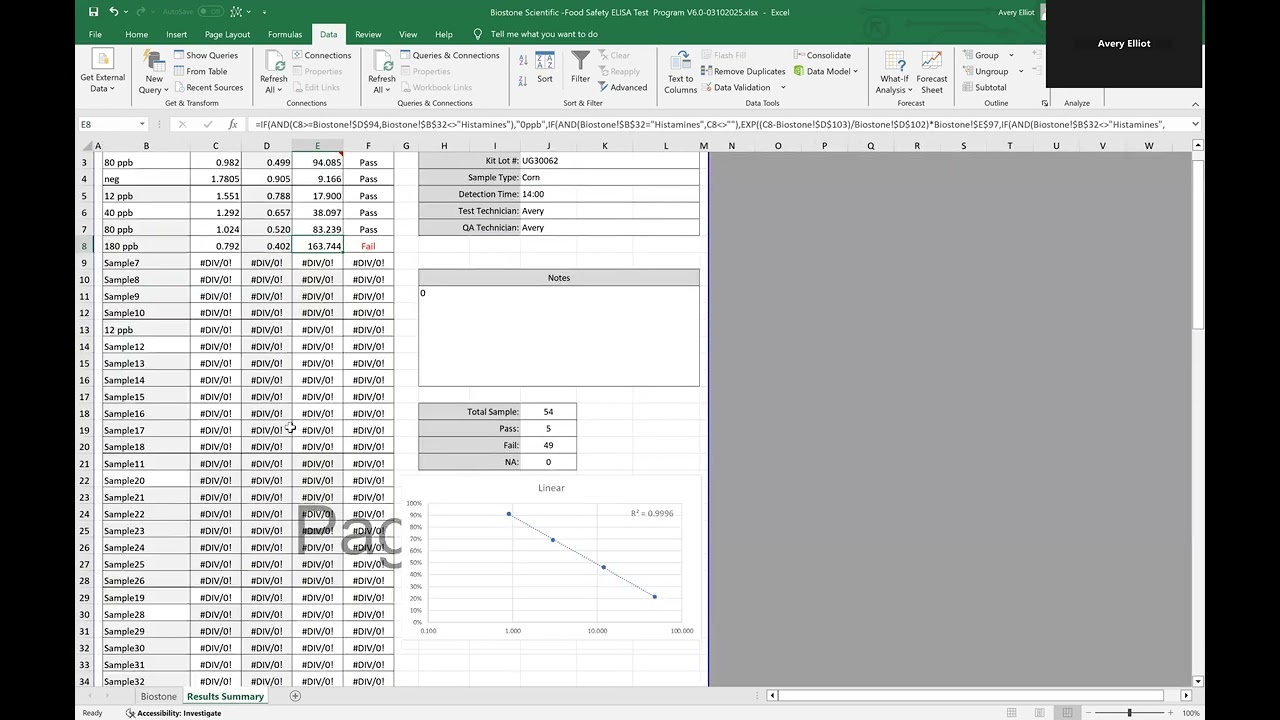Toggle the AutoSave switch
This screenshot has width=1280, height=720.
click(x=211, y=12)
